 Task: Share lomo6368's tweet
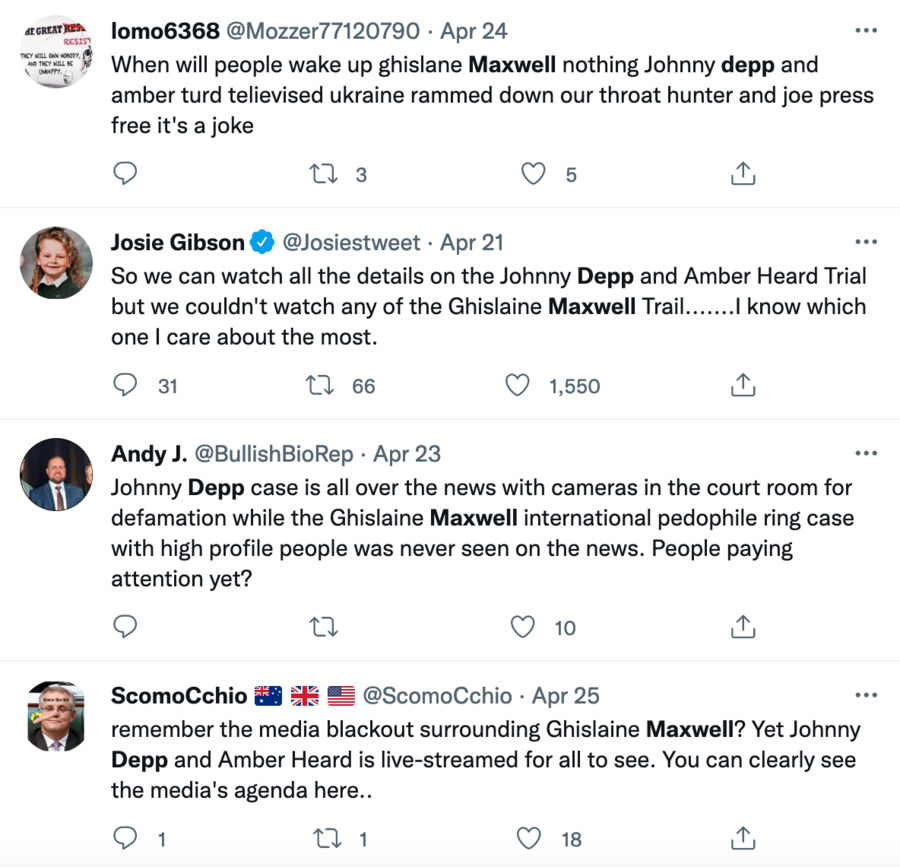pyautogui.click(x=742, y=174)
